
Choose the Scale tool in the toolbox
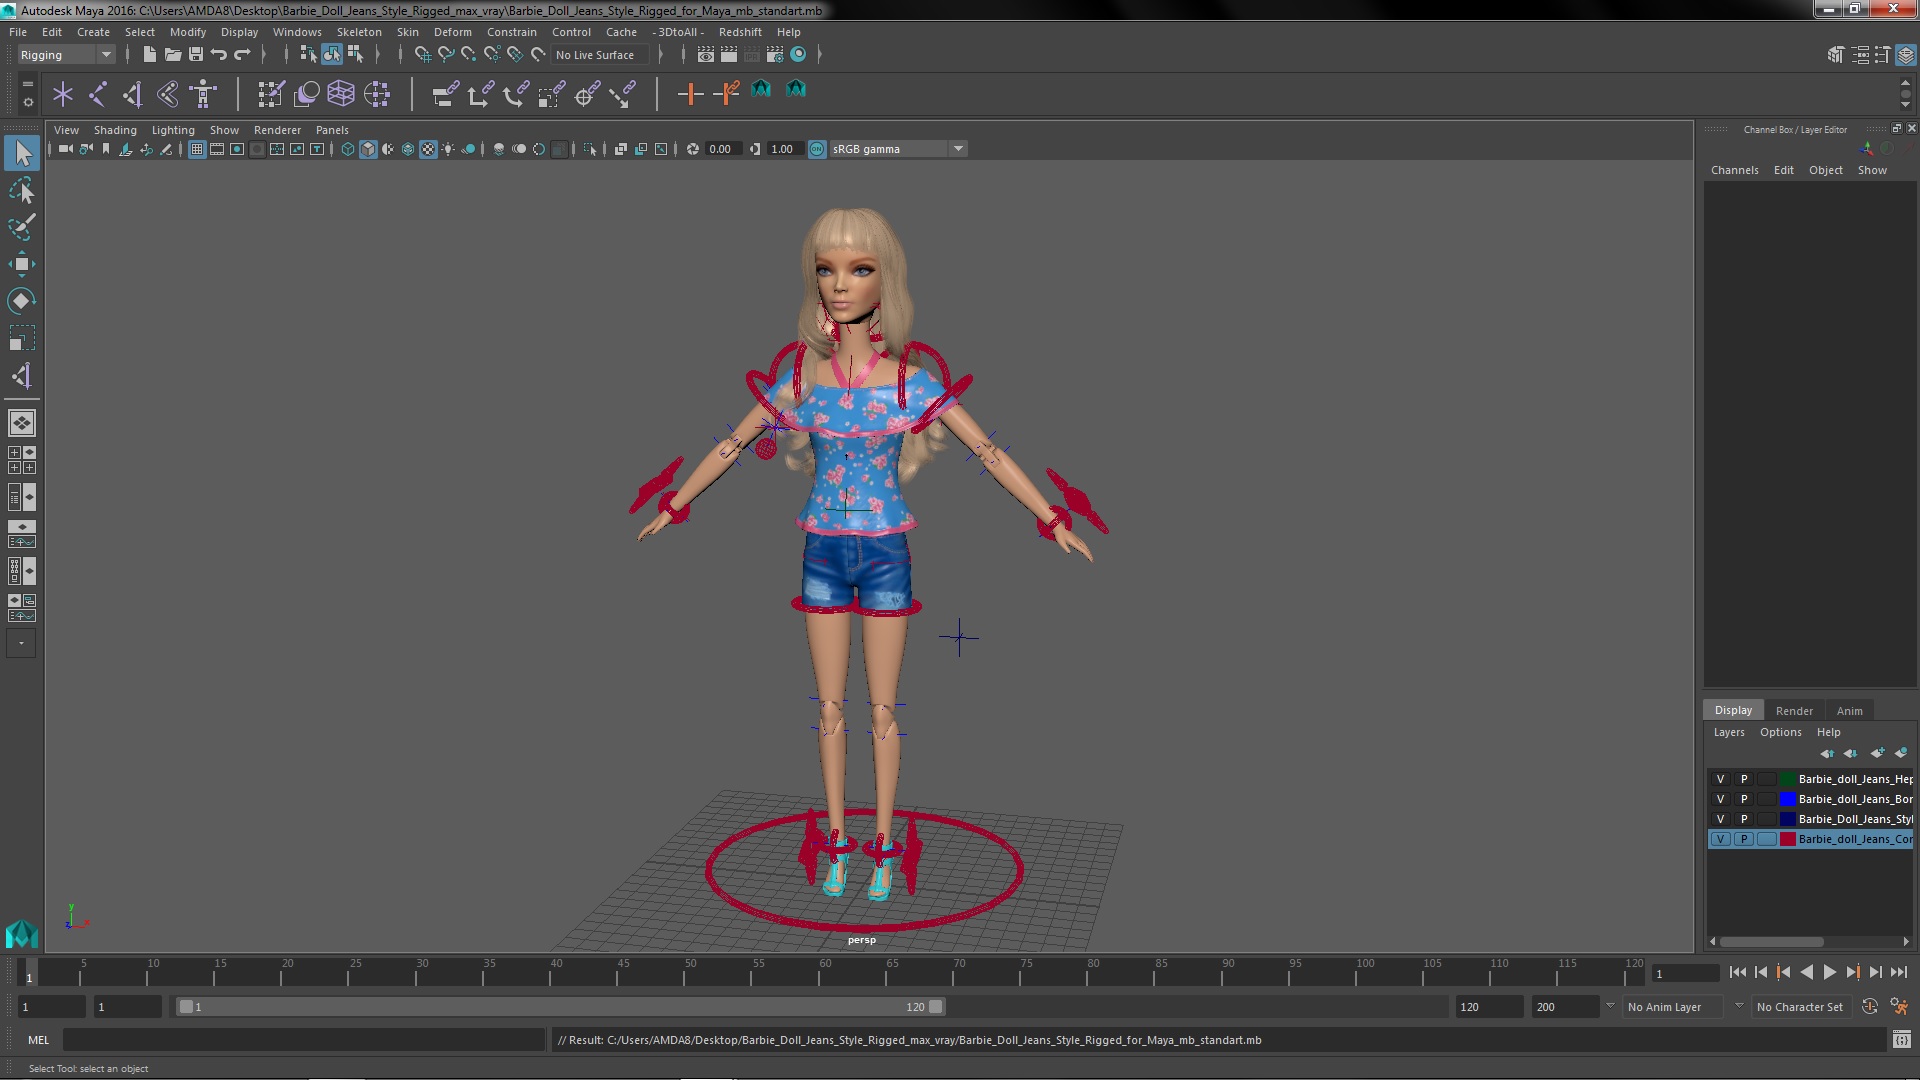(x=22, y=338)
